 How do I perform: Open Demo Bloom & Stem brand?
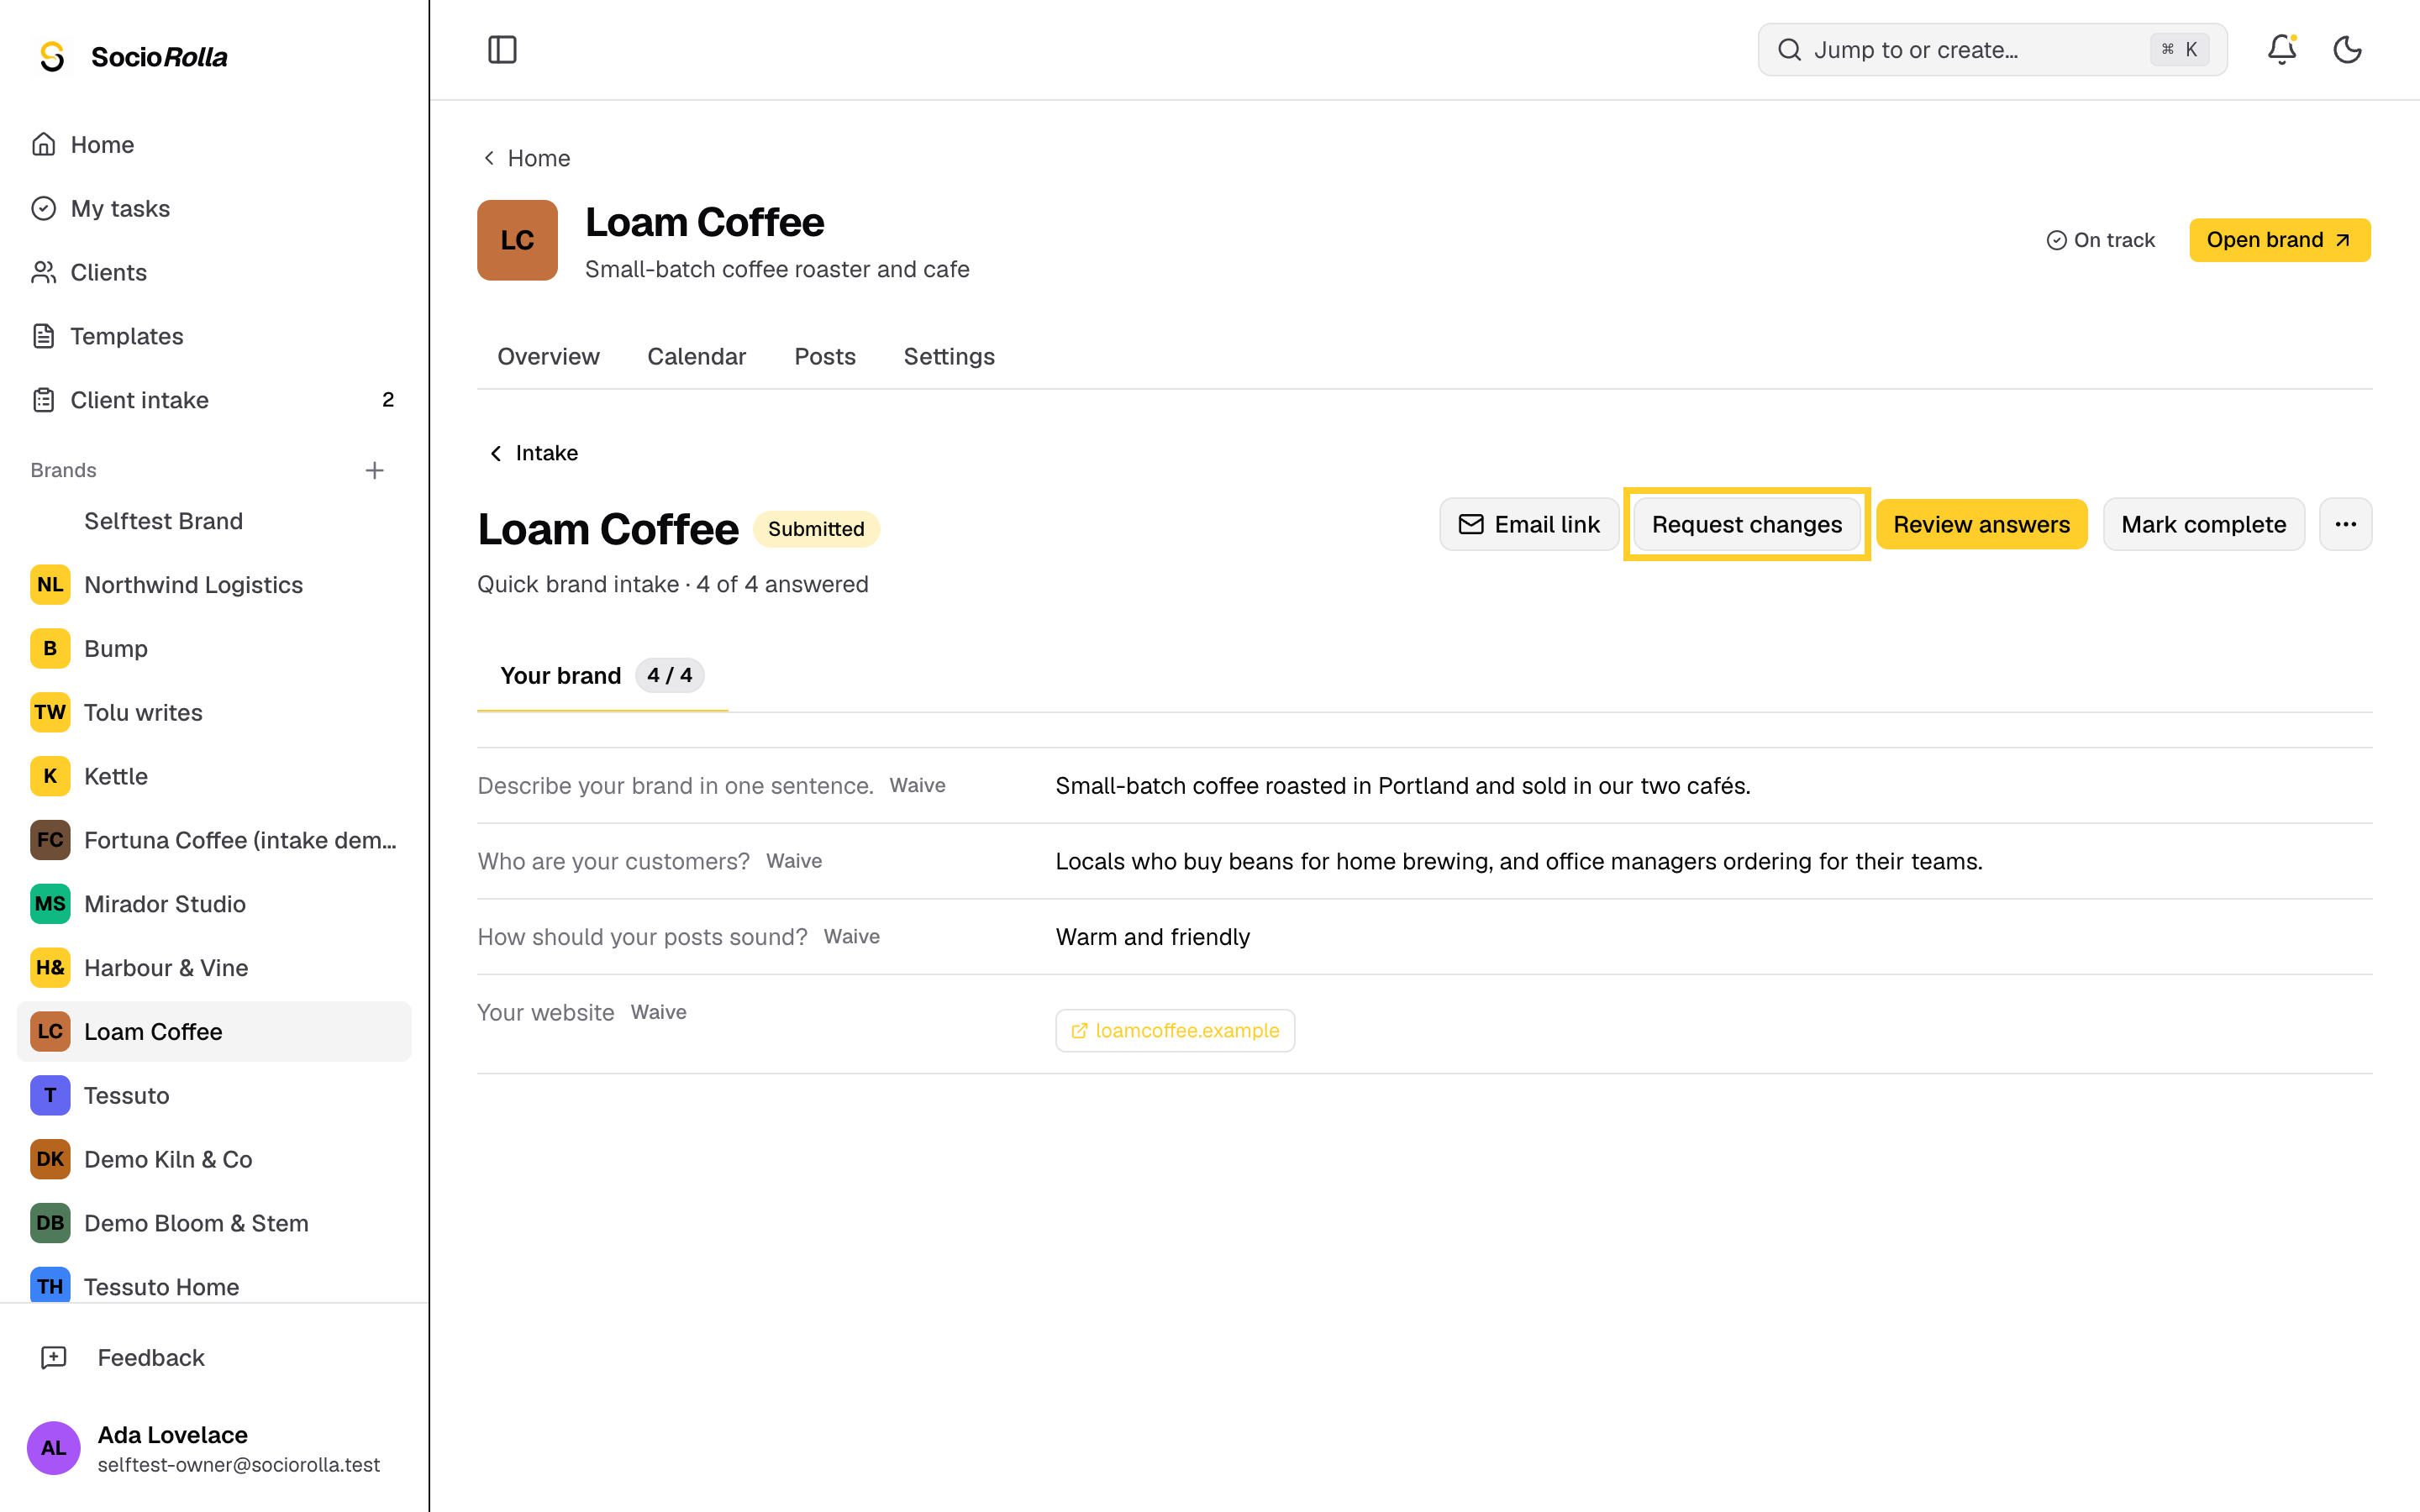click(x=214, y=1223)
